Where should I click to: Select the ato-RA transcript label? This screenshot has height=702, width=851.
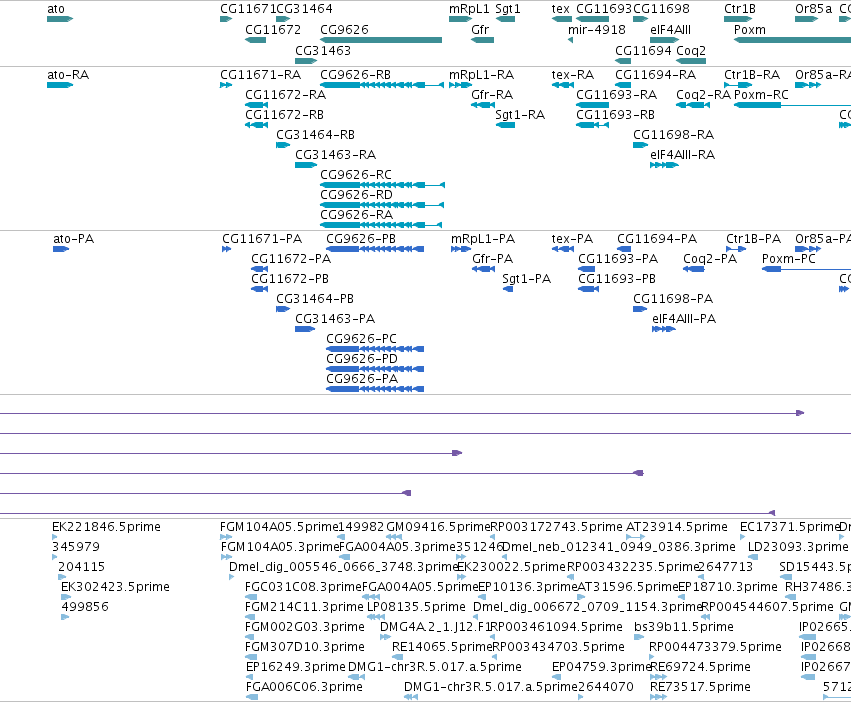(x=68, y=74)
